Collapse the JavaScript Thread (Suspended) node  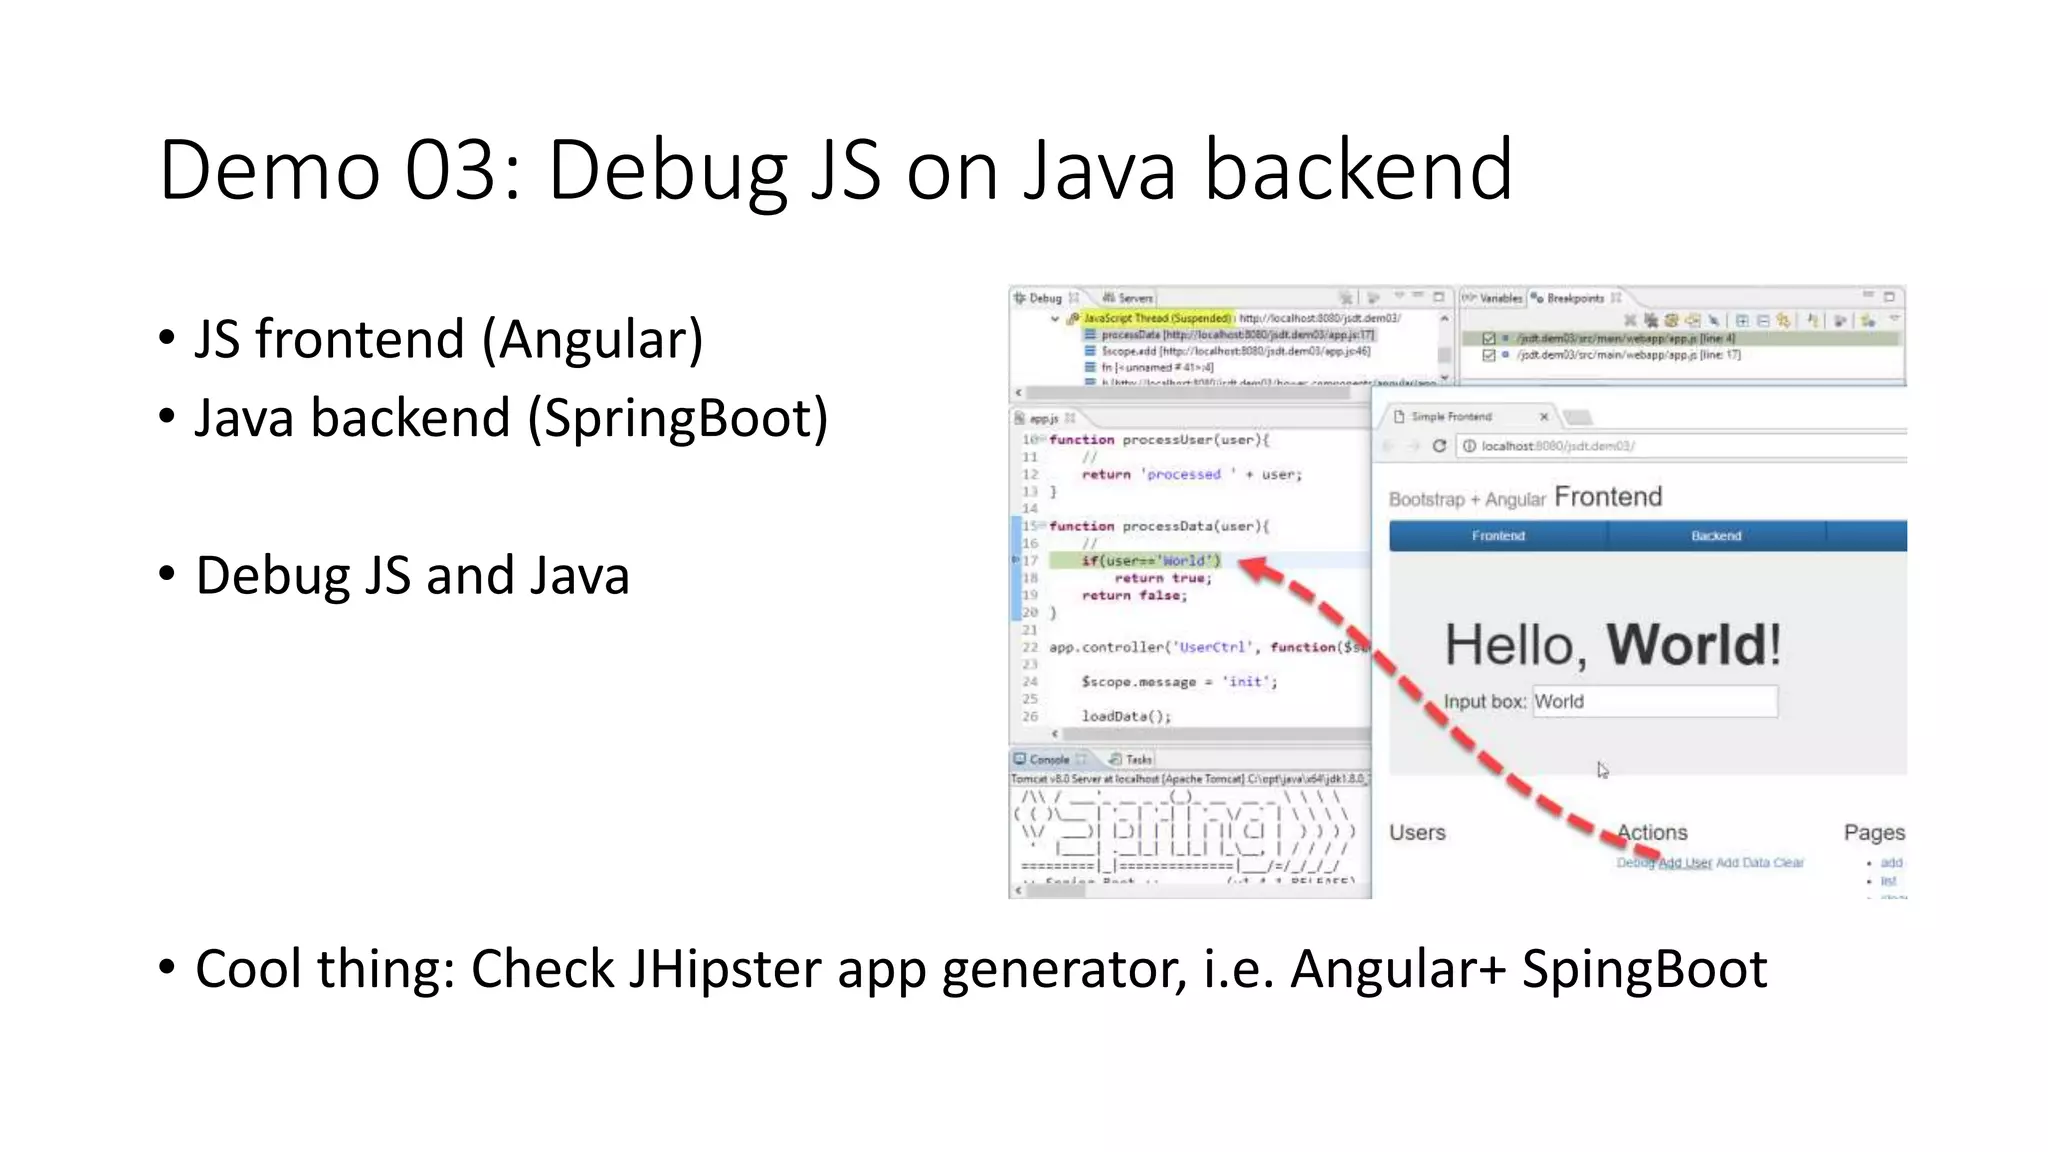pos(1055,319)
